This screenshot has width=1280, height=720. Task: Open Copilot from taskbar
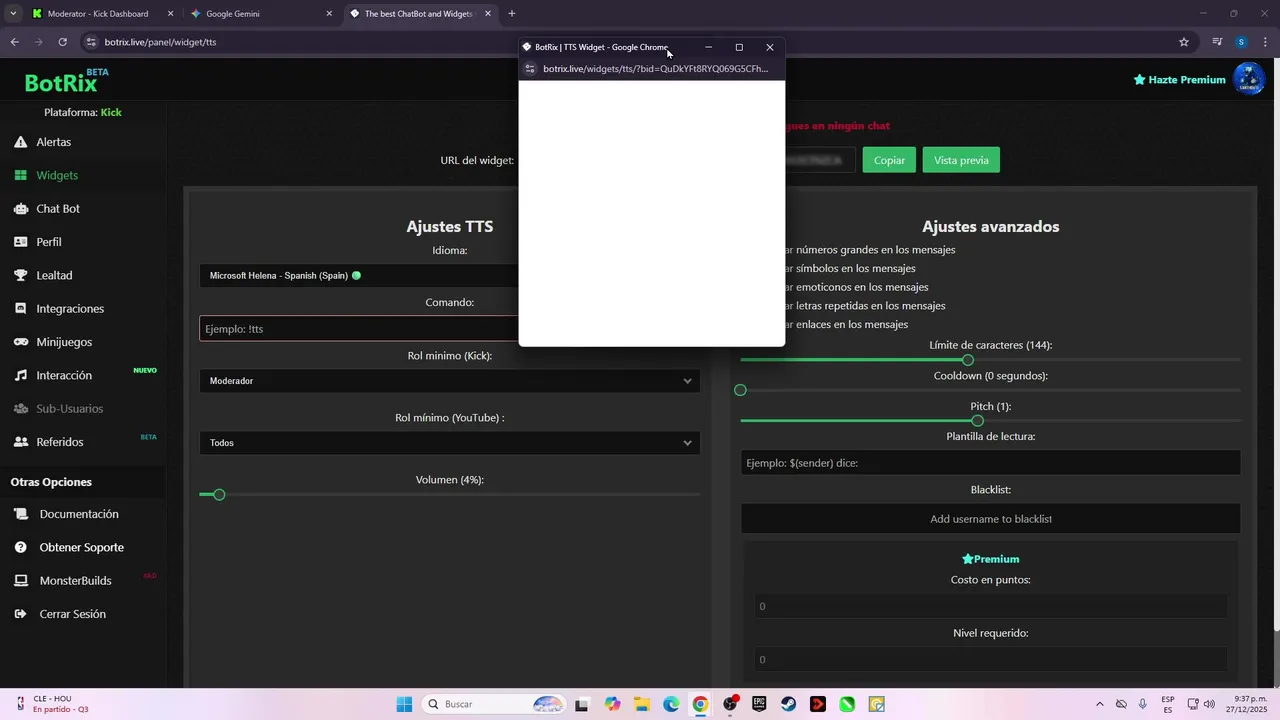612,704
